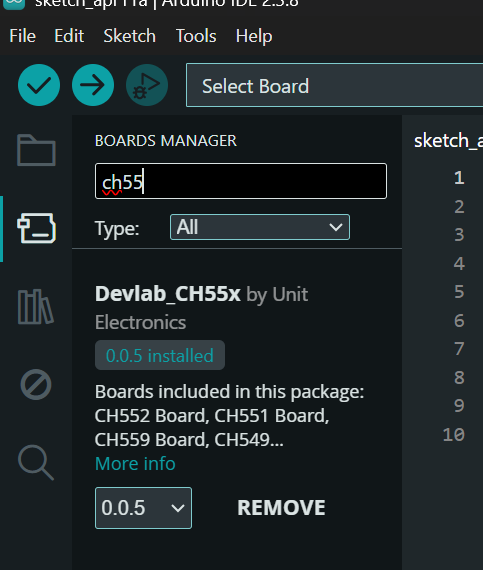The image size is (483, 570).
Task: Open the Help menu
Action: coord(254,36)
